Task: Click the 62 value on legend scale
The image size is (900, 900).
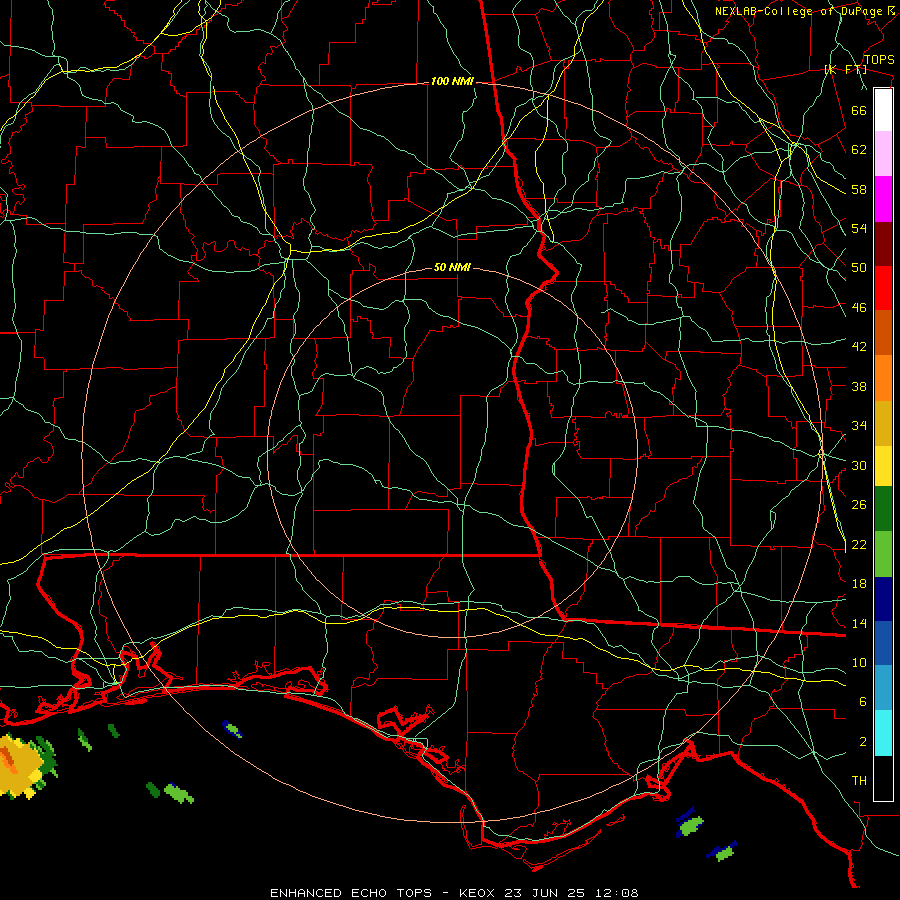Action: (x=859, y=150)
